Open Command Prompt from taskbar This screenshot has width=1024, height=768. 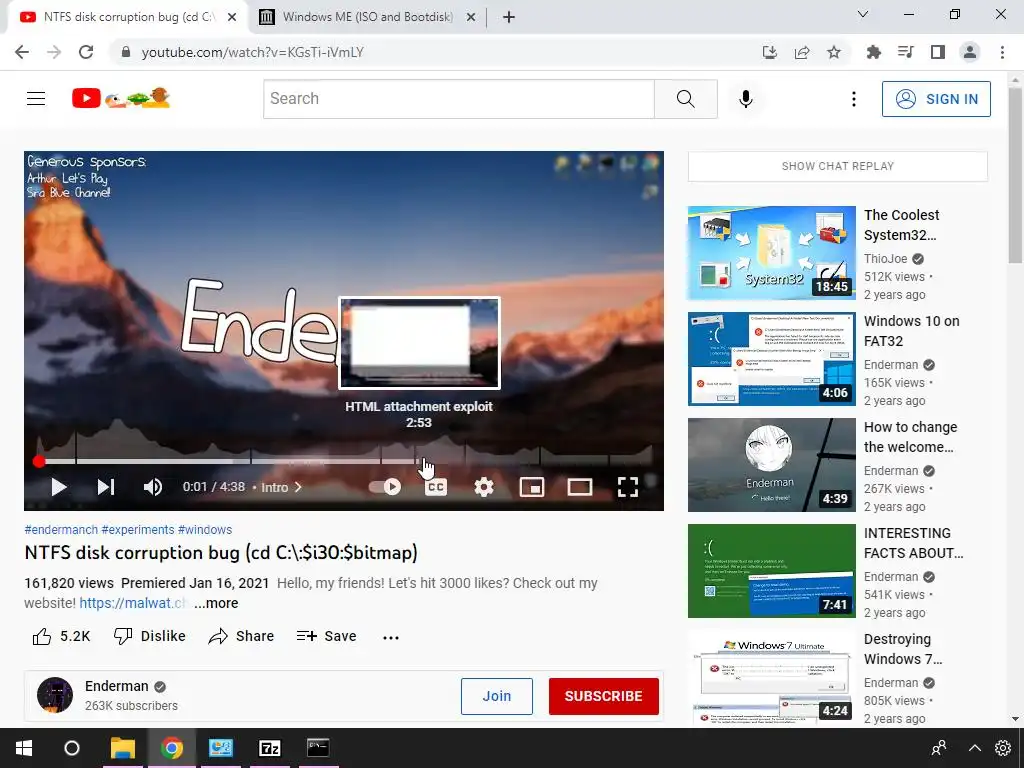pyautogui.click(x=319, y=748)
